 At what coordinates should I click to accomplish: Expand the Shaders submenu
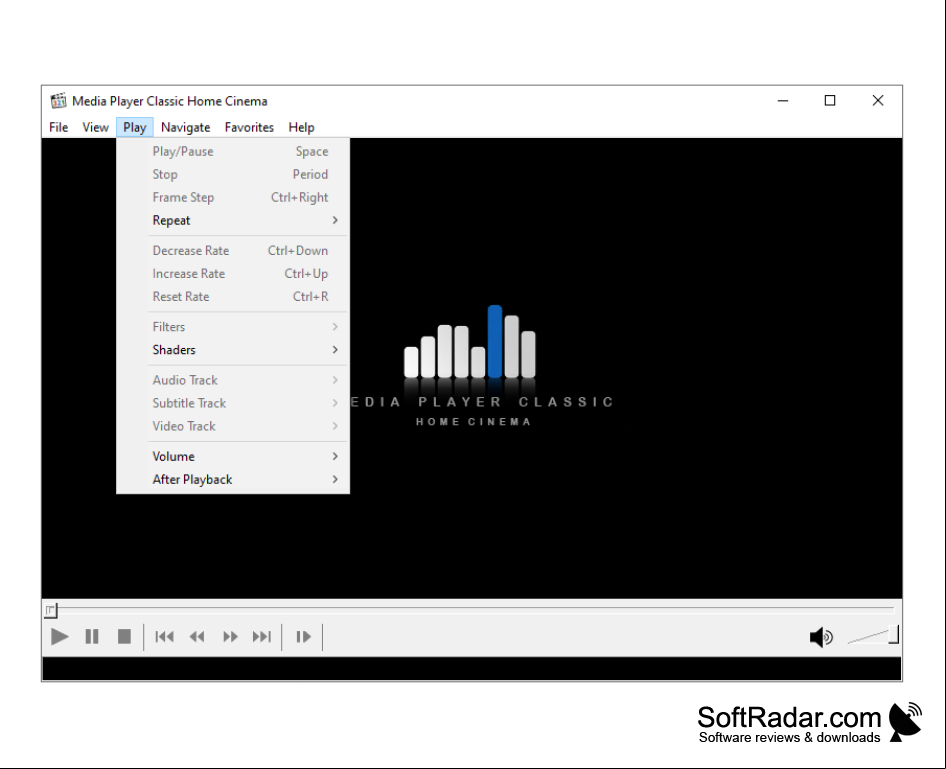pyautogui.click(x=233, y=349)
